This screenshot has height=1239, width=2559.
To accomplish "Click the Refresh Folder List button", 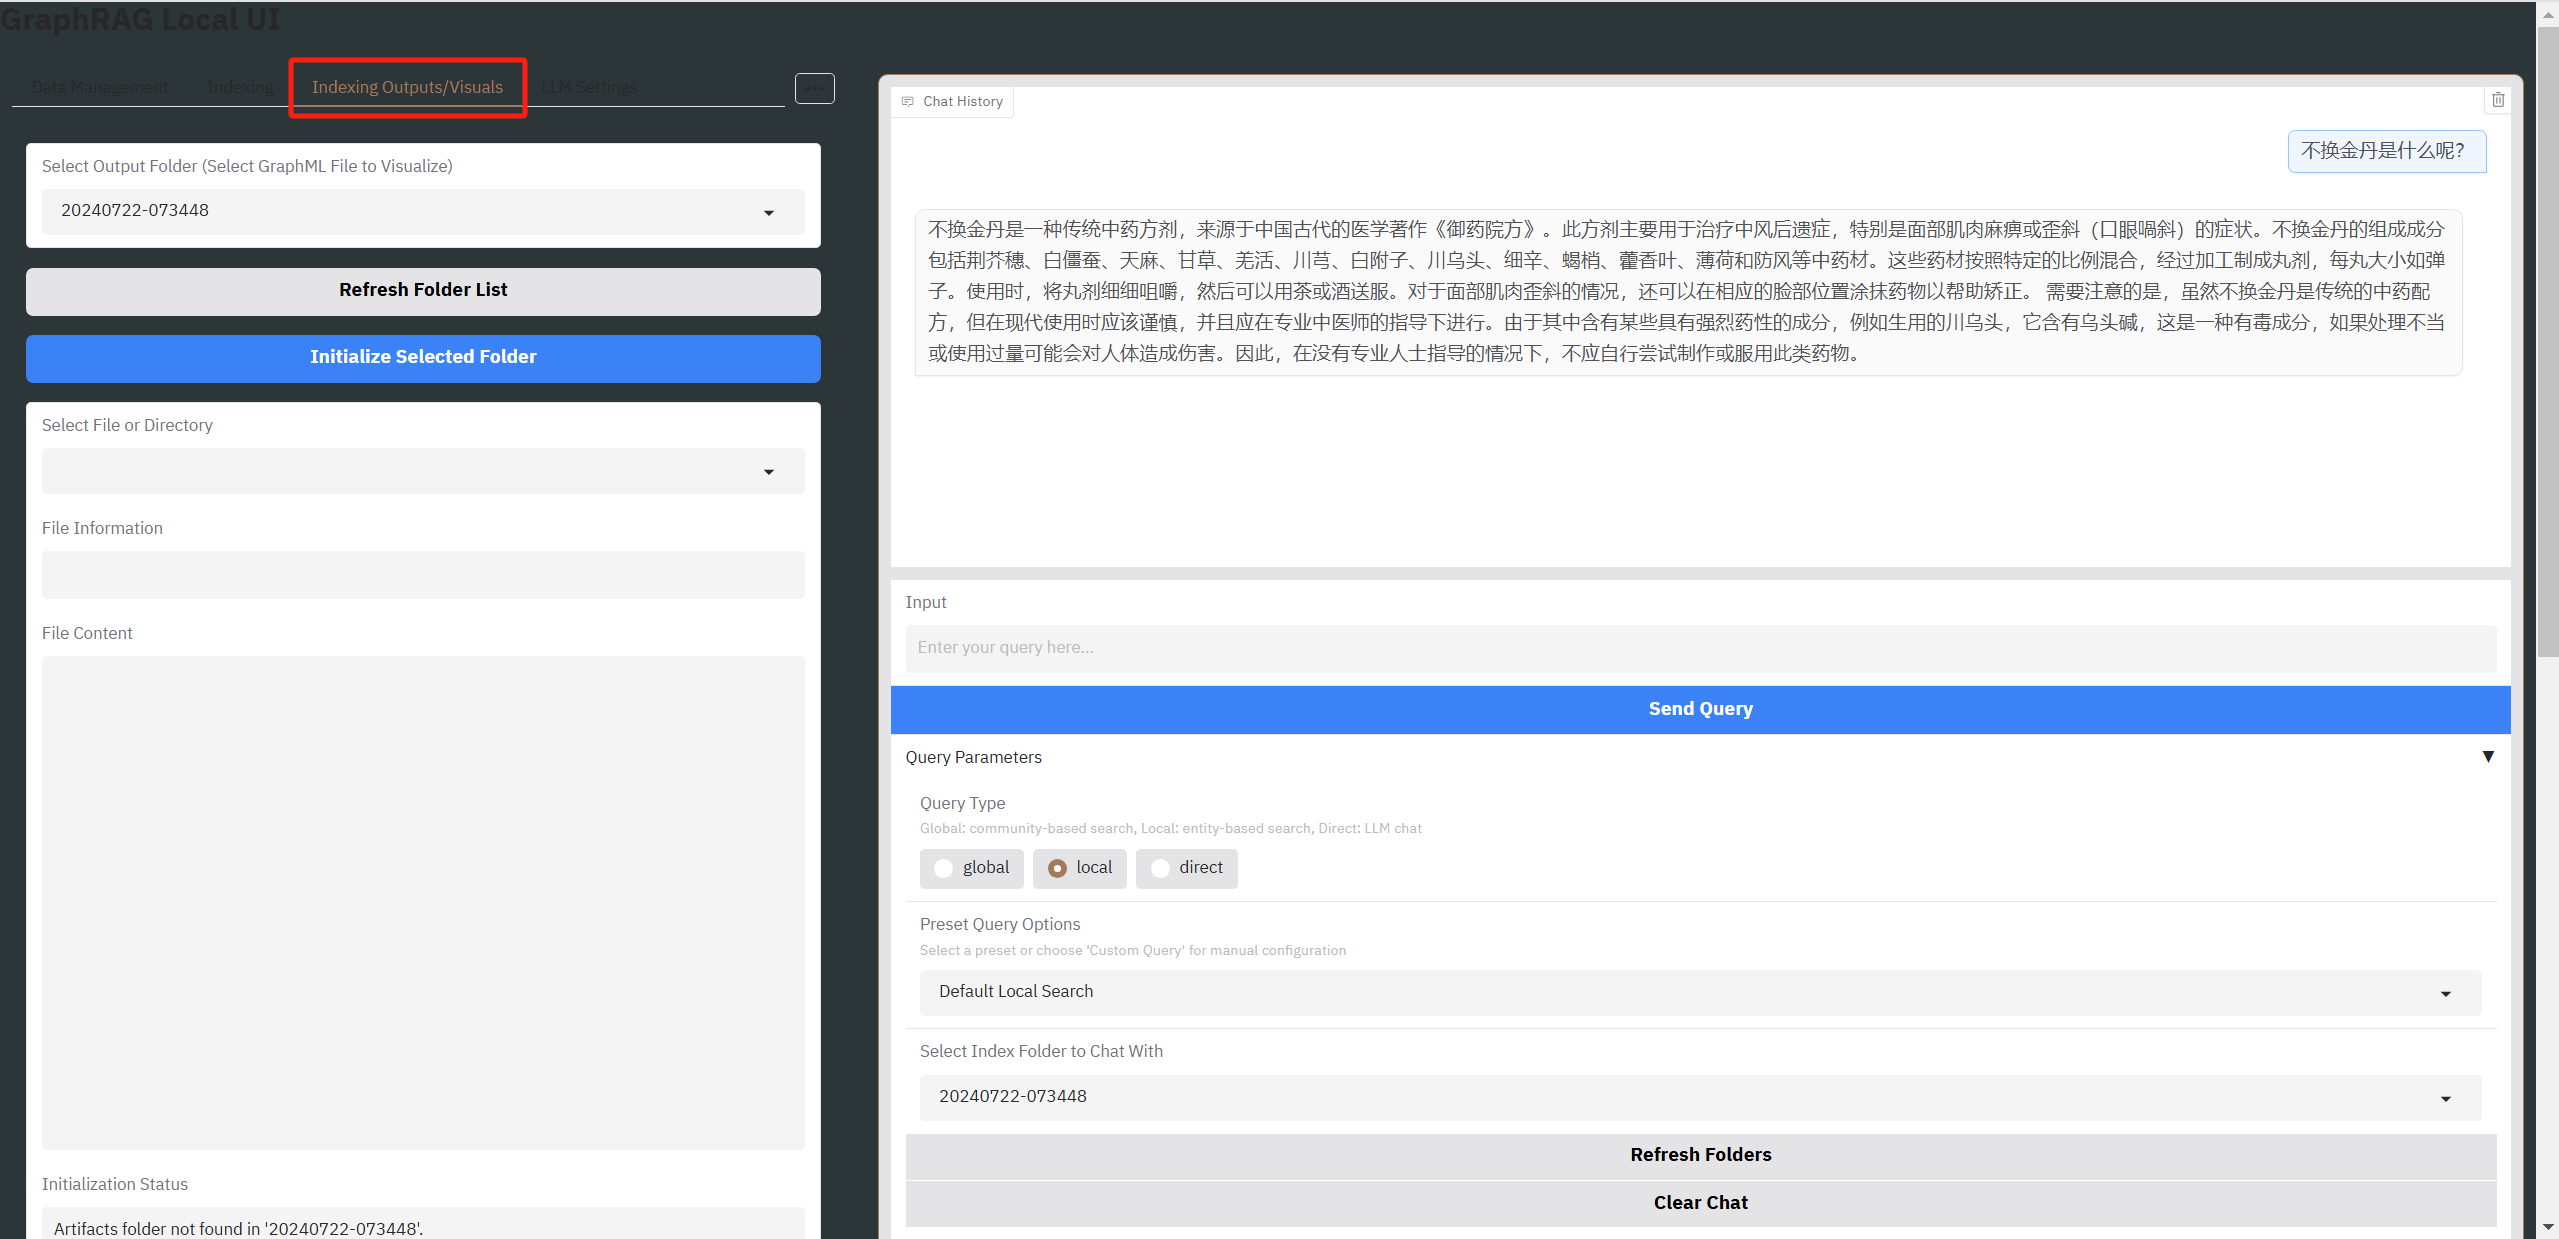I will (x=423, y=290).
